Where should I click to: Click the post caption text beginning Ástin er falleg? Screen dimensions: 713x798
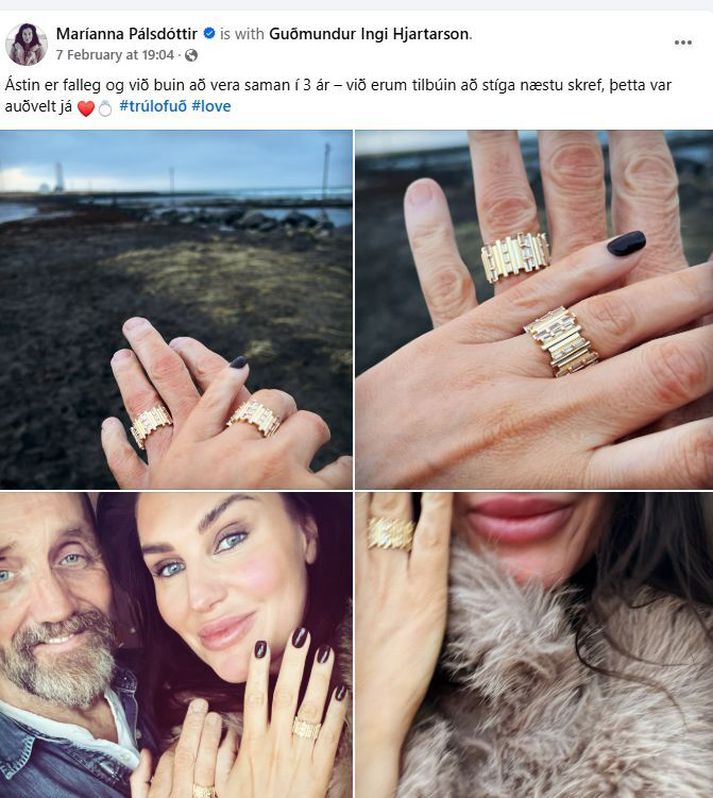pos(338,95)
